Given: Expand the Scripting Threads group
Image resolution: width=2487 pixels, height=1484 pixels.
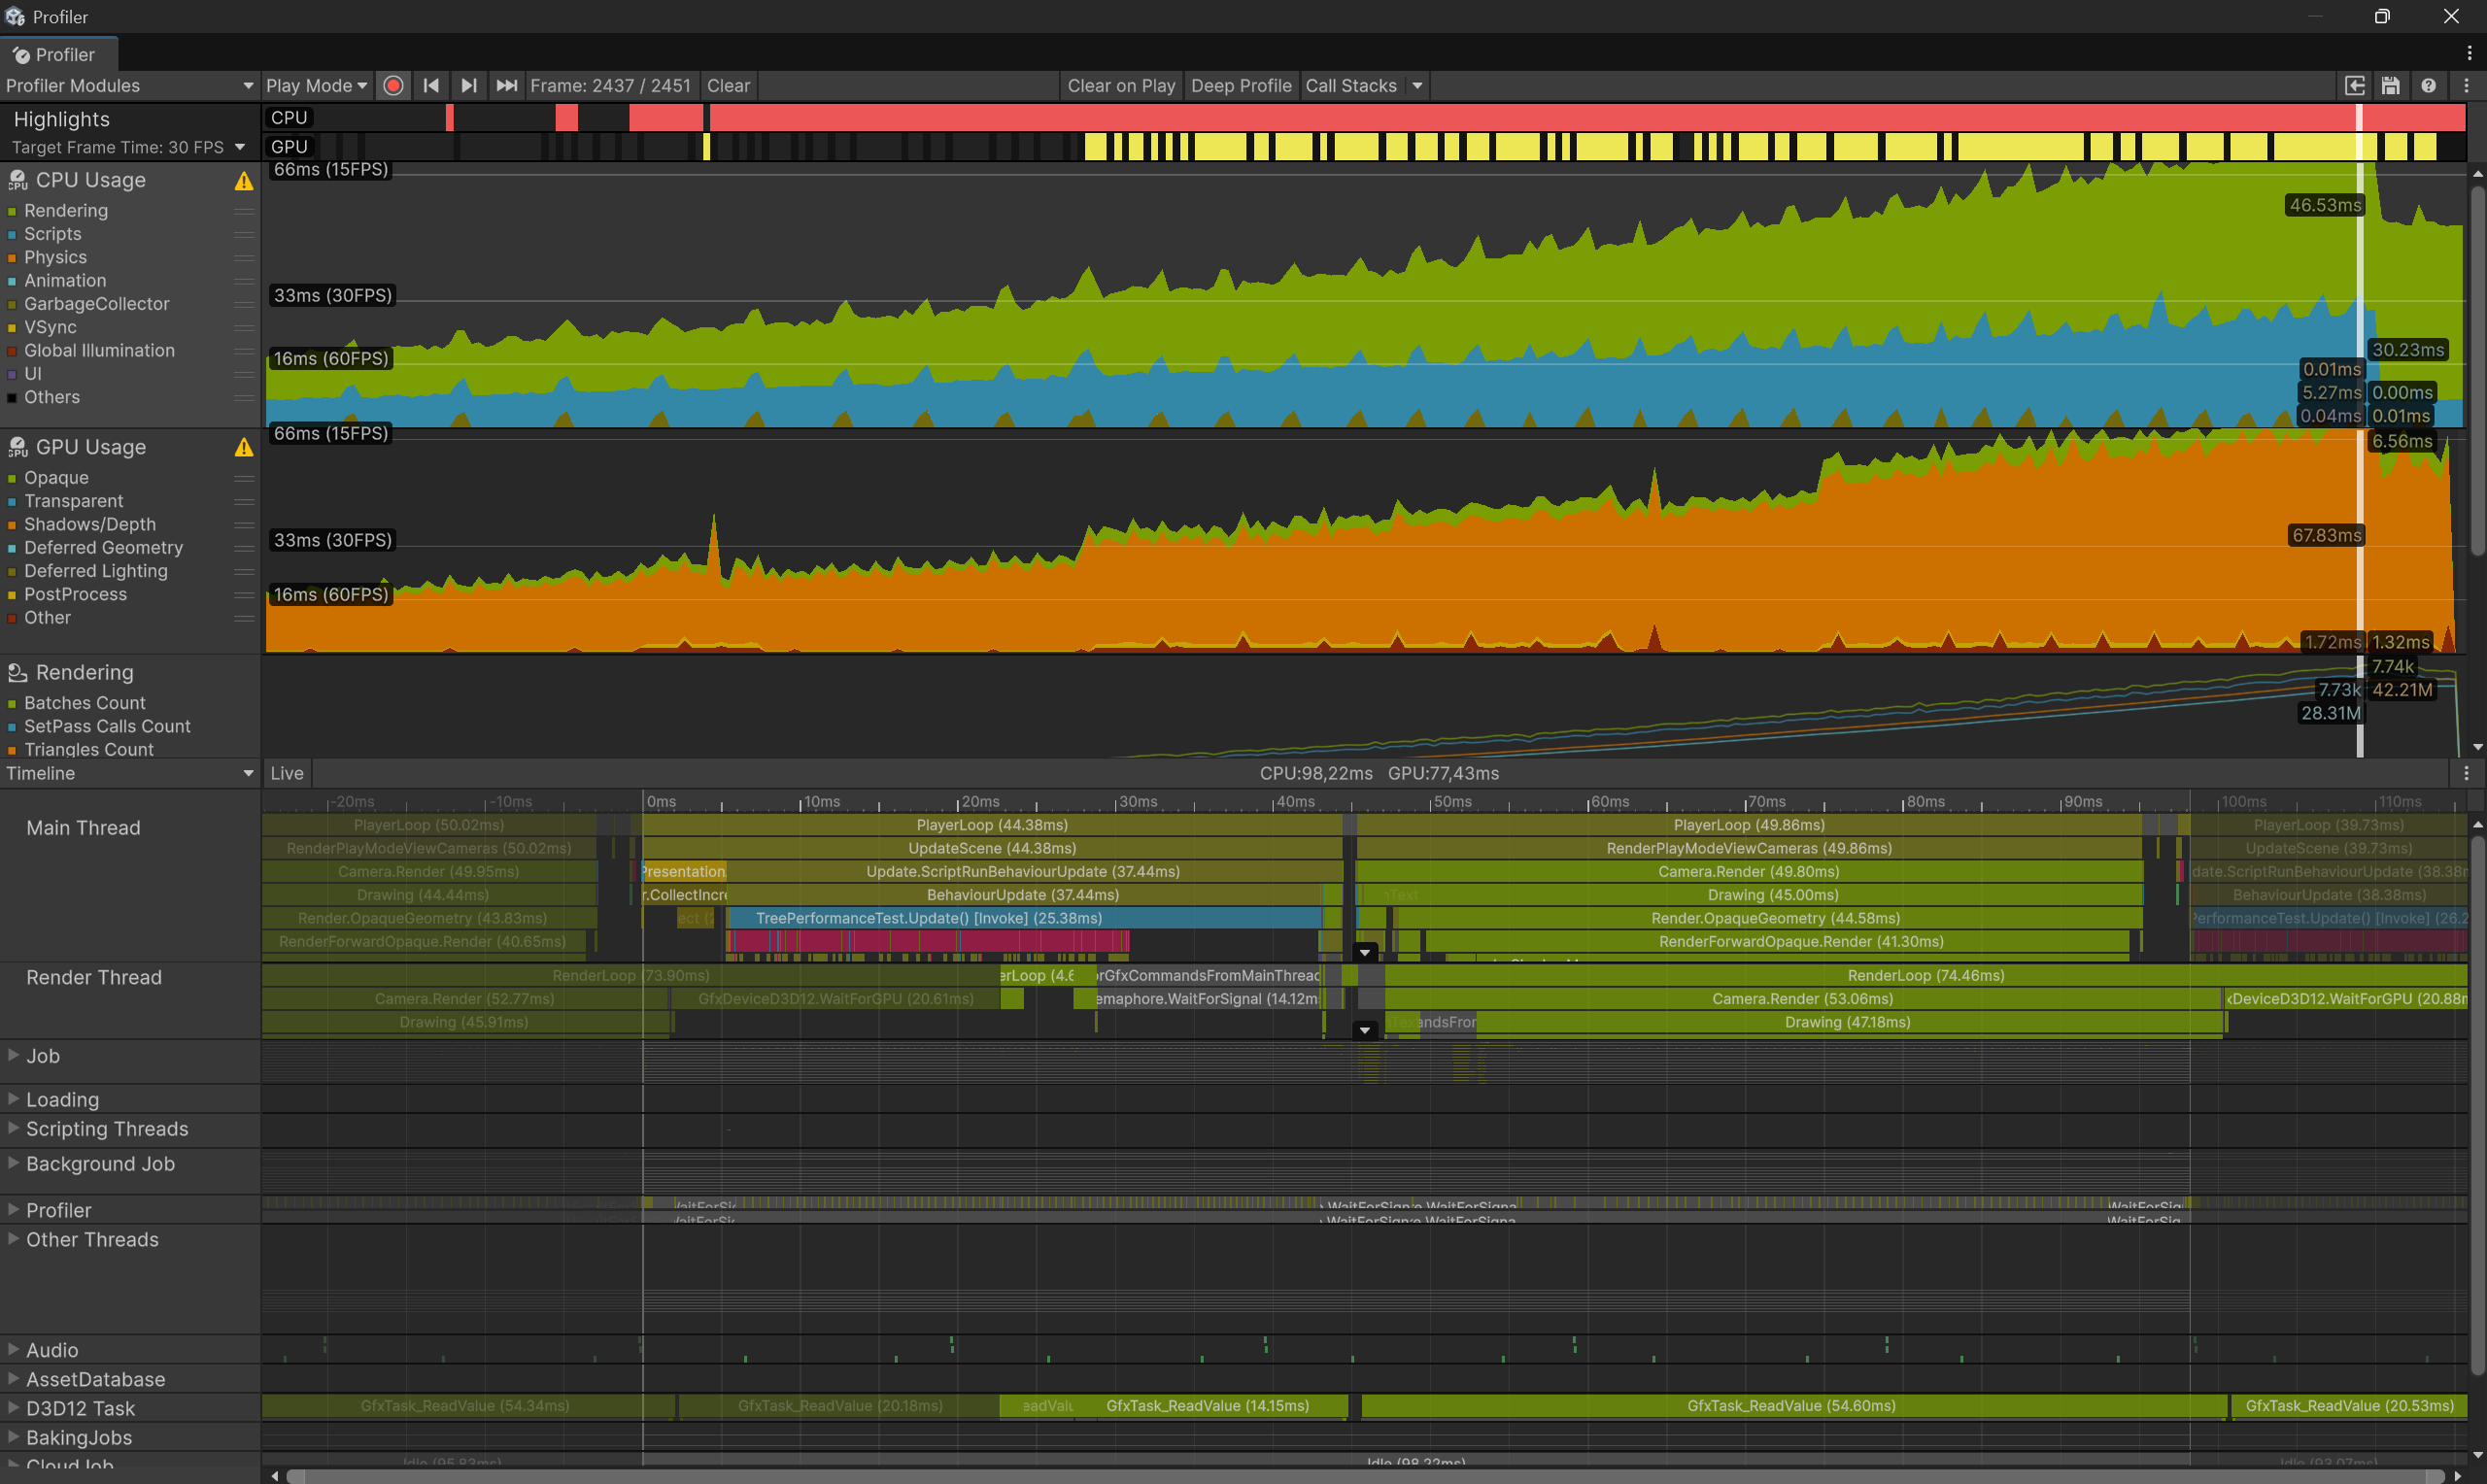Looking at the screenshot, I should [x=13, y=1128].
